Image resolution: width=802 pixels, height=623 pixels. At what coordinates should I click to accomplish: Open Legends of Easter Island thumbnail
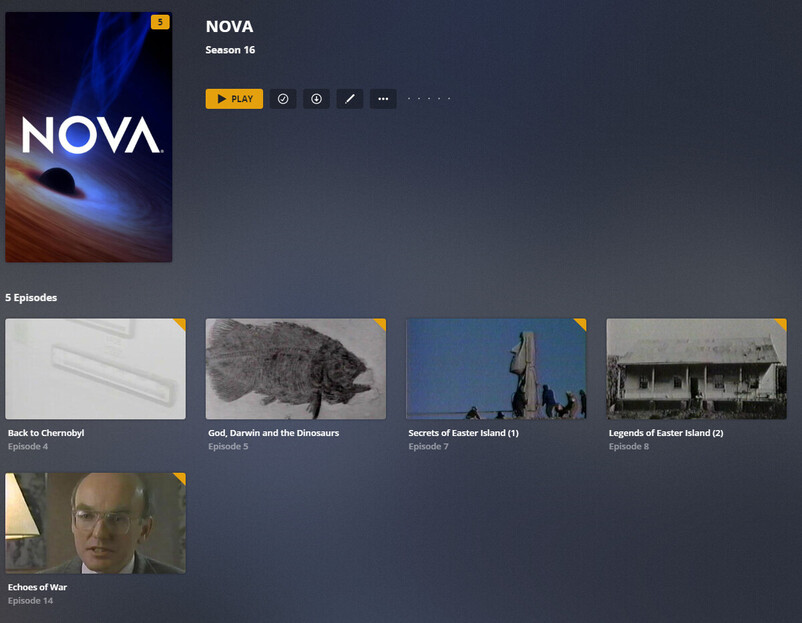[x=697, y=369]
